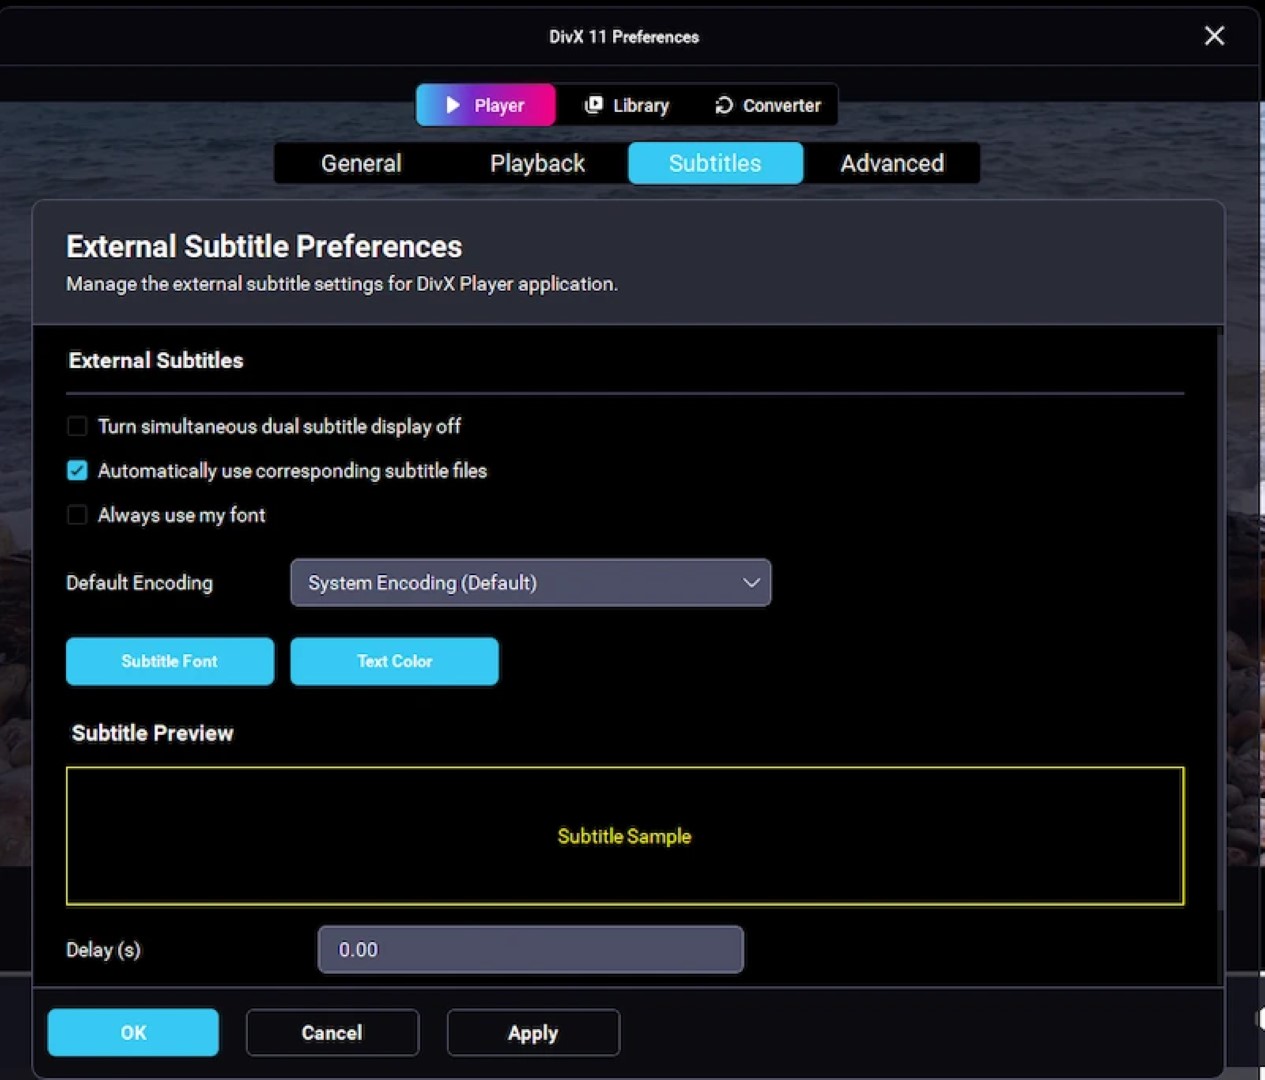The width and height of the screenshot is (1265, 1080).
Task: Click the Subtitle Sample preview box
Action: click(x=625, y=836)
